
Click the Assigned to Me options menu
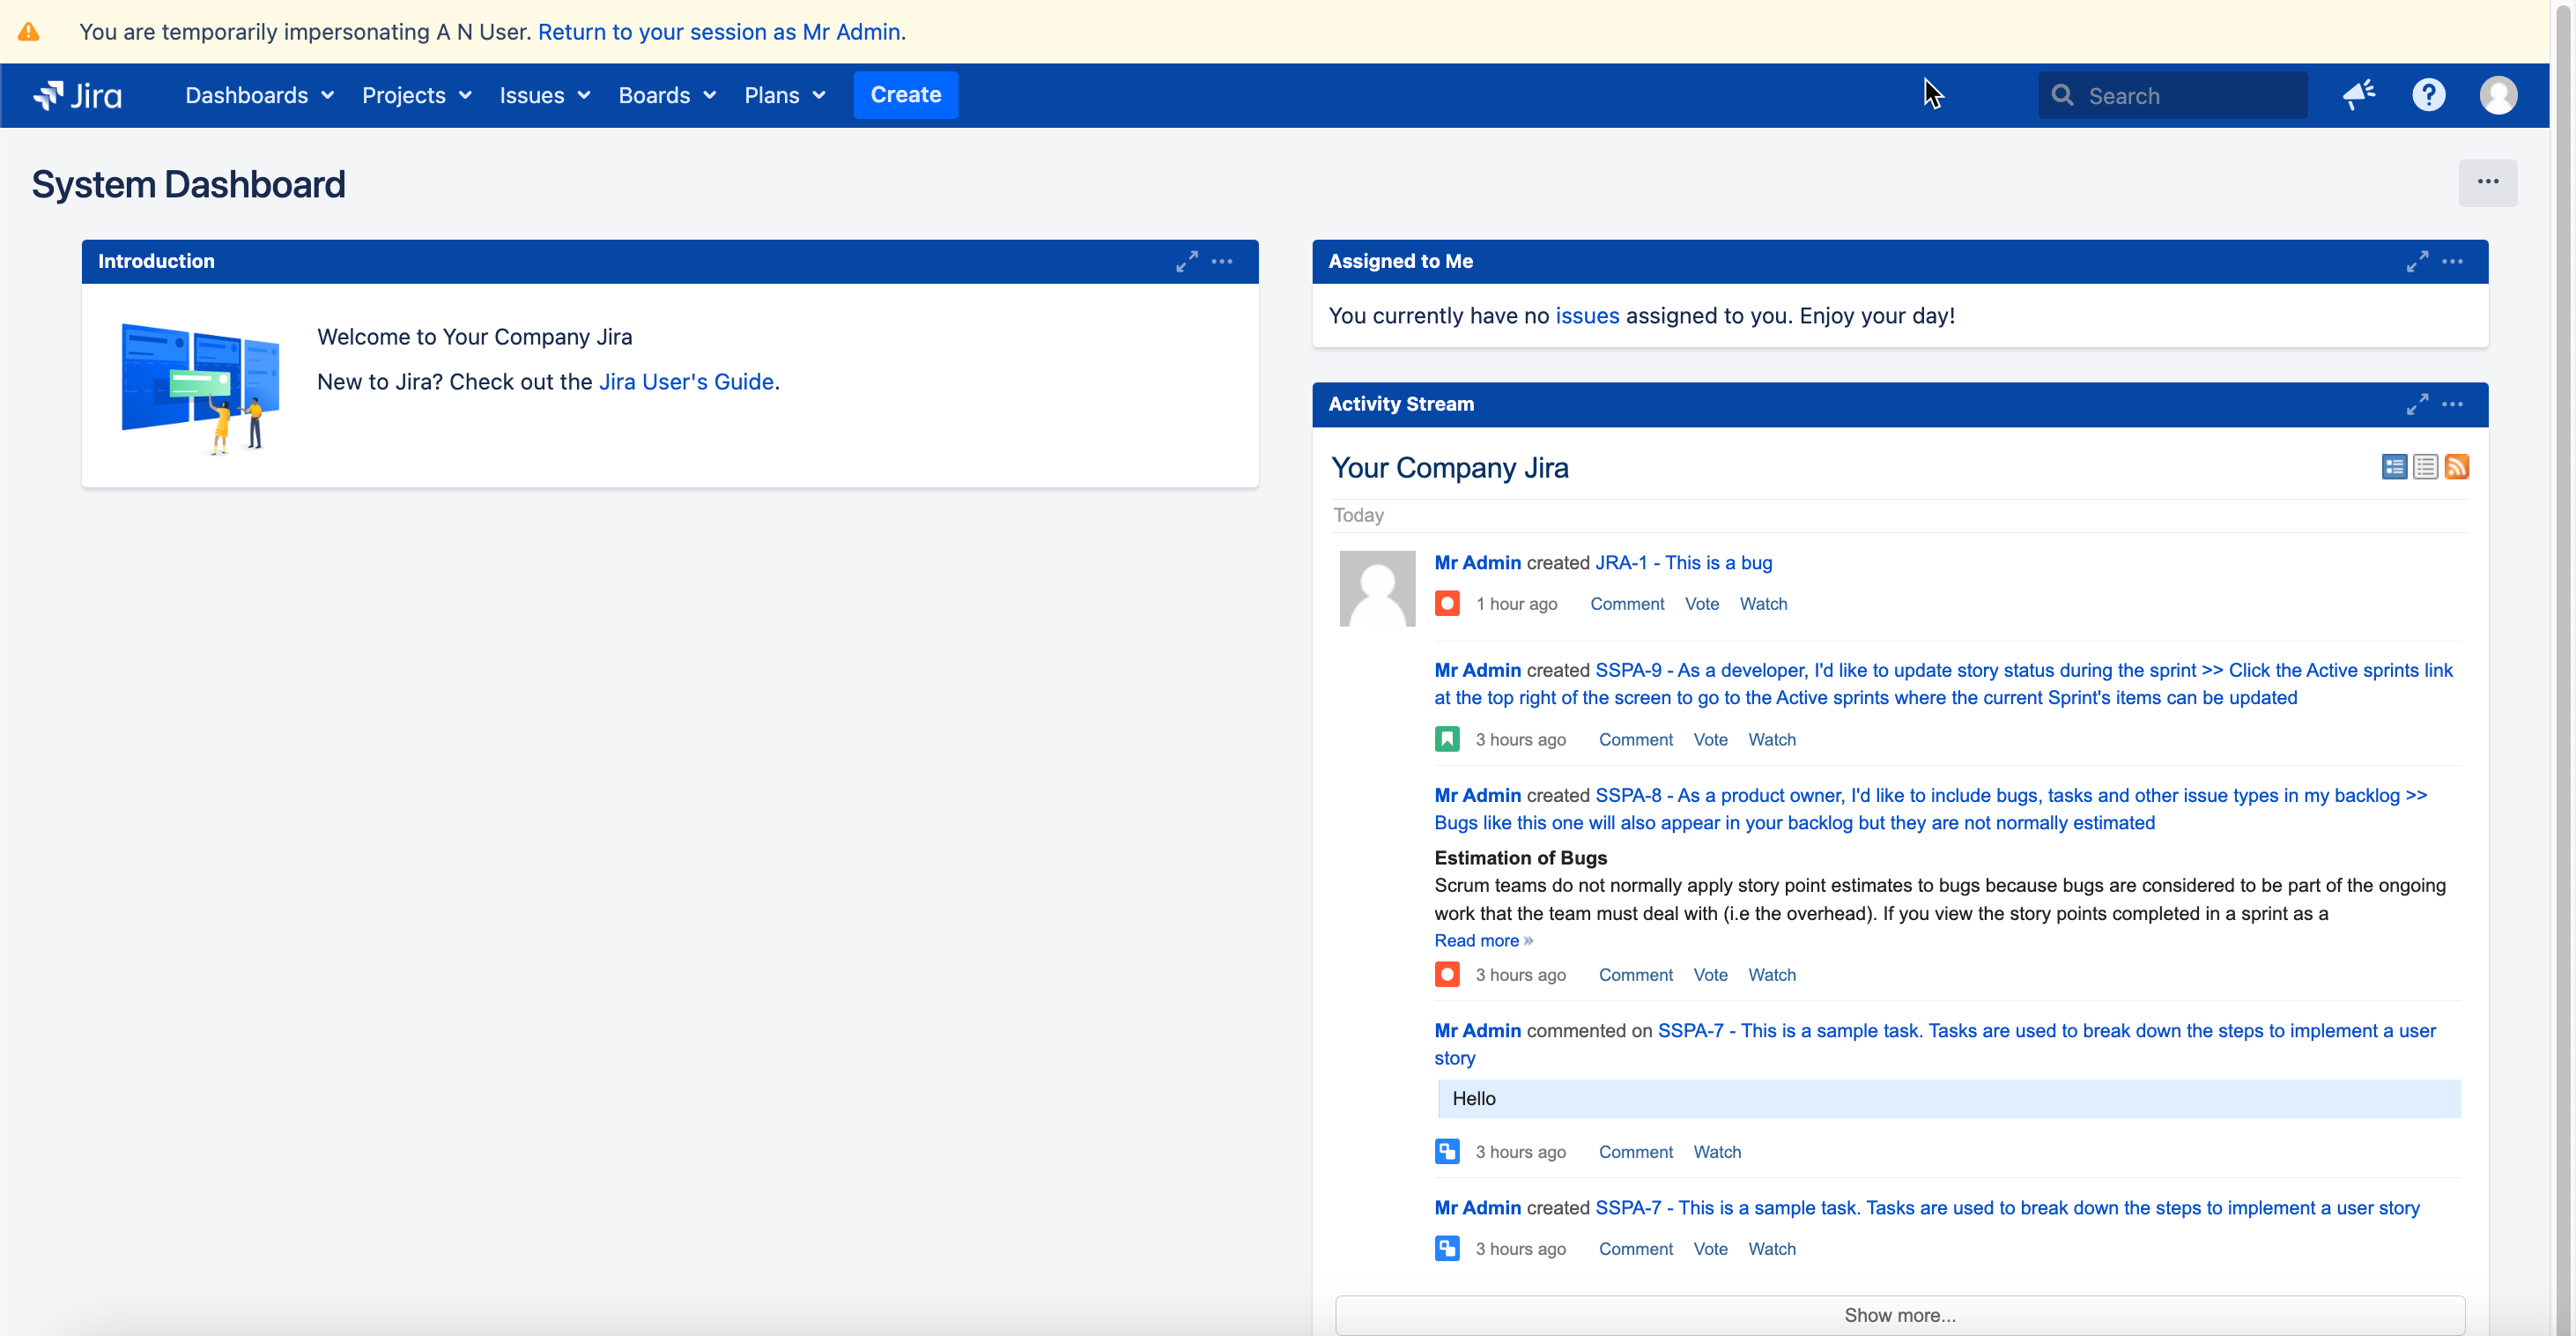(x=2452, y=261)
